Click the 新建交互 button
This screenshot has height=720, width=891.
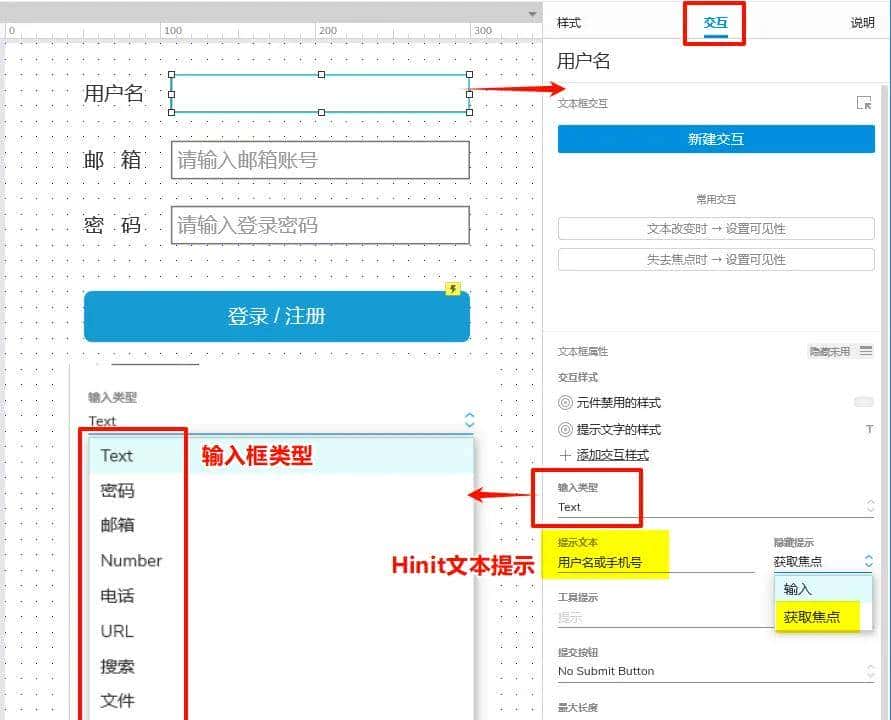[x=714, y=139]
